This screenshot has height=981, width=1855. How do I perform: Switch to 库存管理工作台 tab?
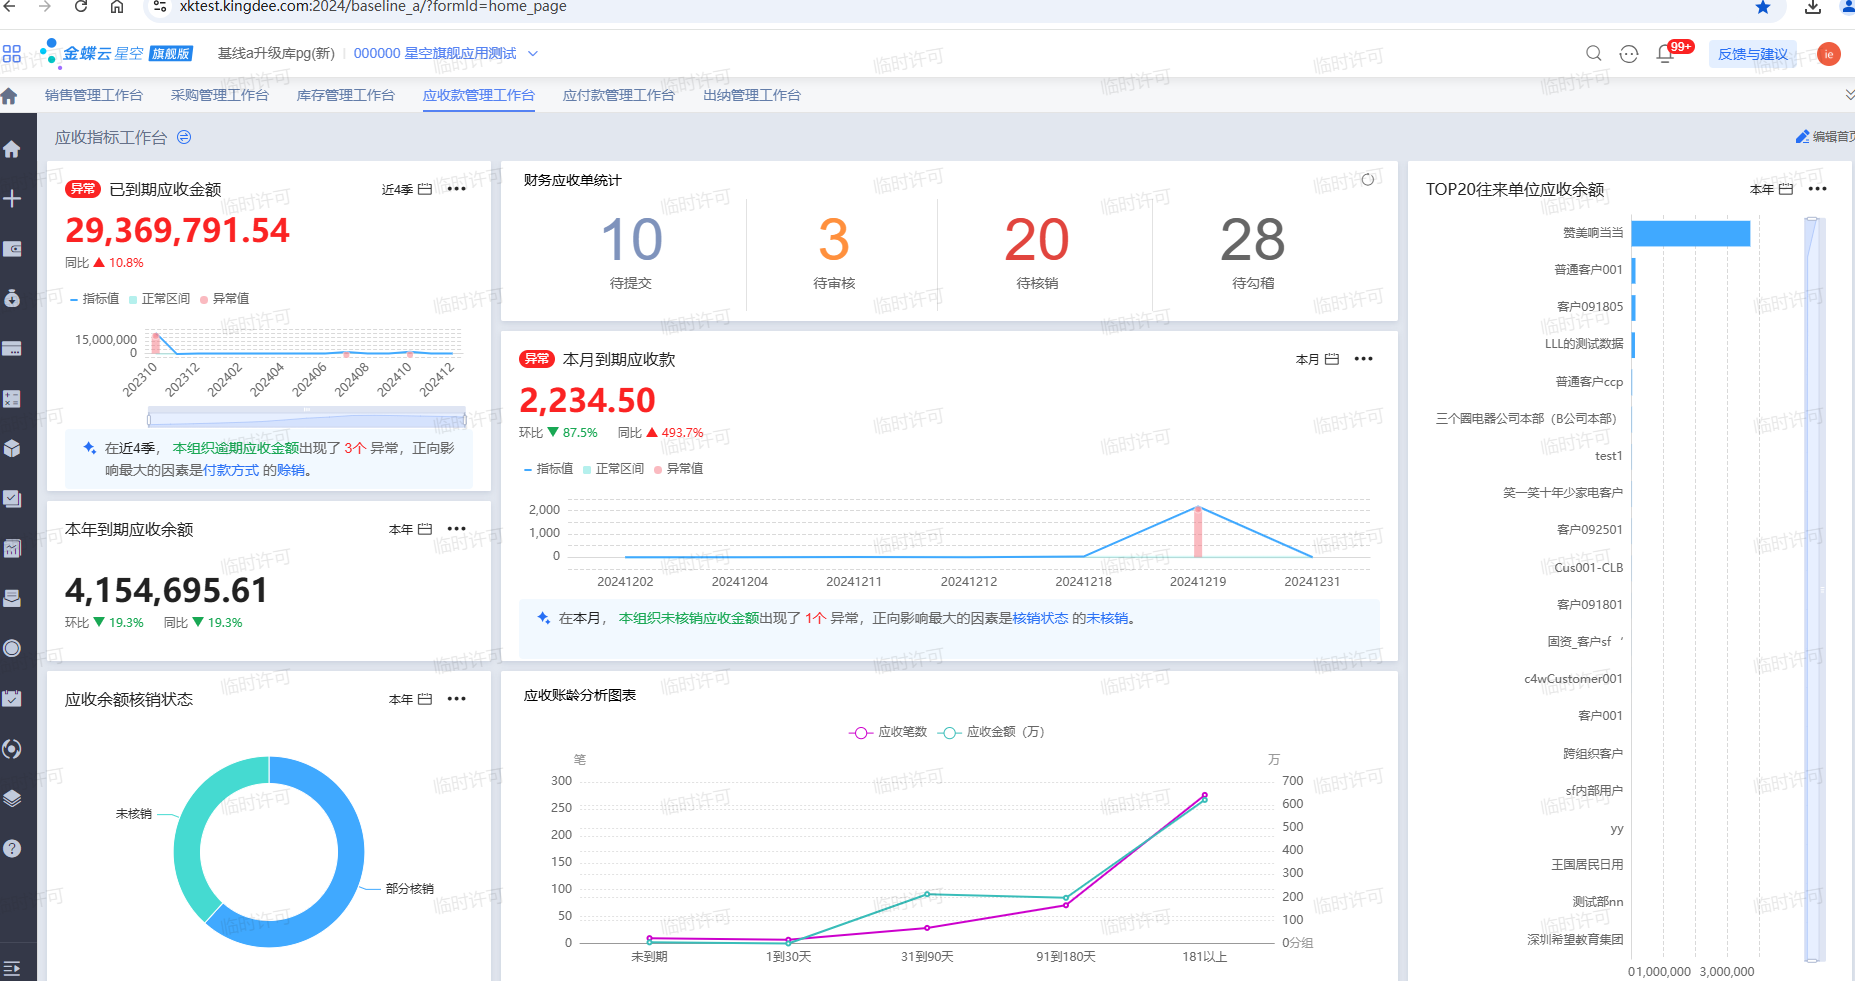[x=346, y=95]
